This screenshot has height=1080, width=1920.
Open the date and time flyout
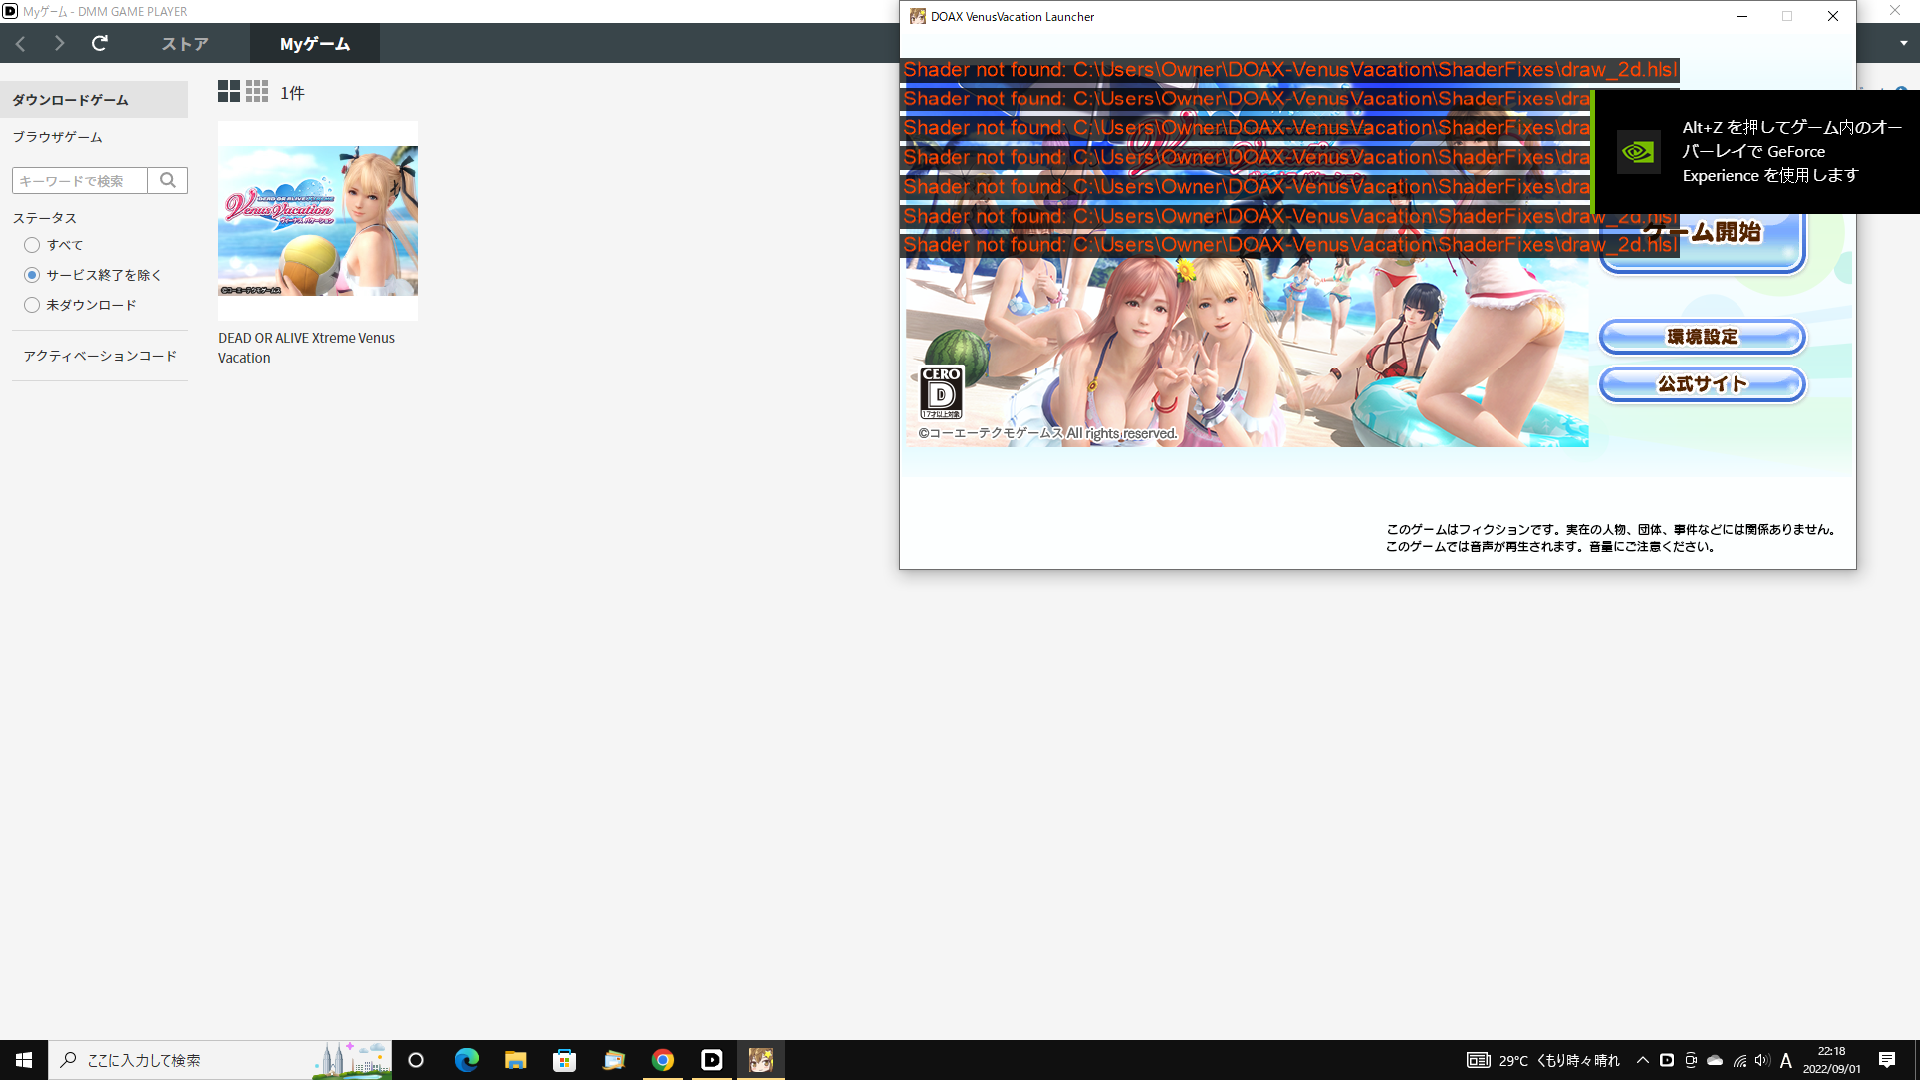pos(1832,1060)
